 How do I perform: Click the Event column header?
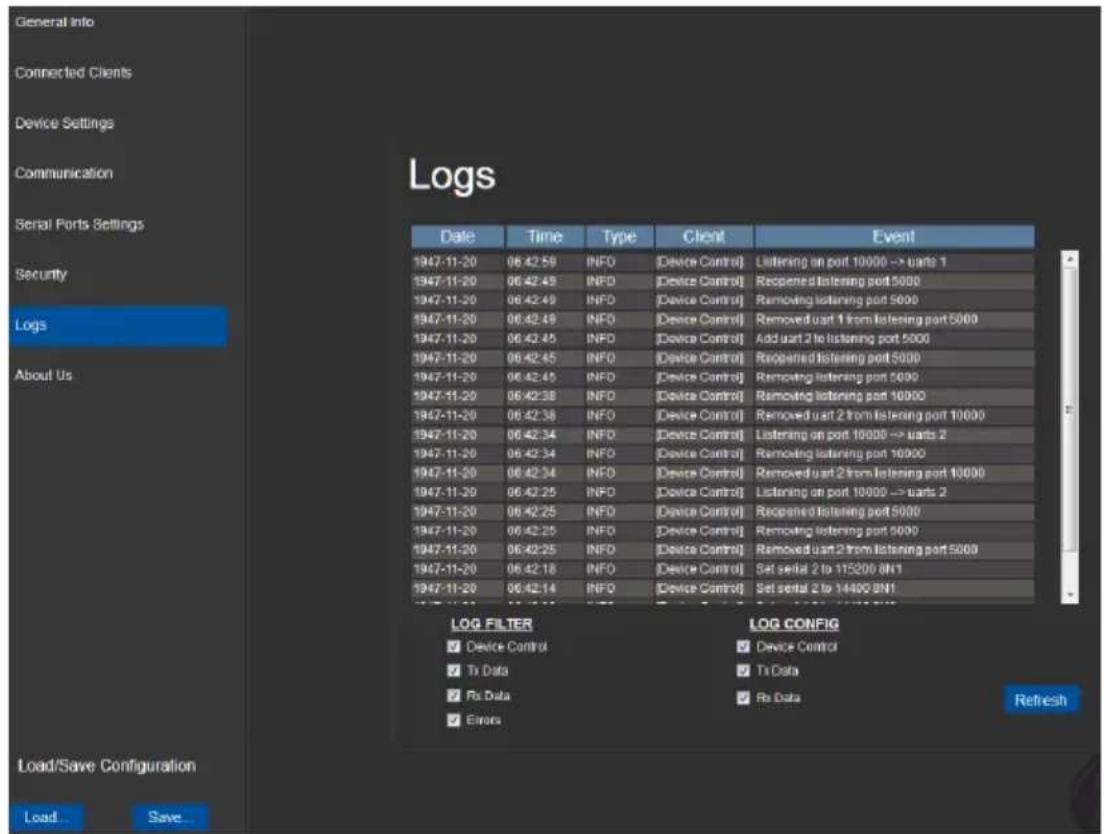click(894, 236)
